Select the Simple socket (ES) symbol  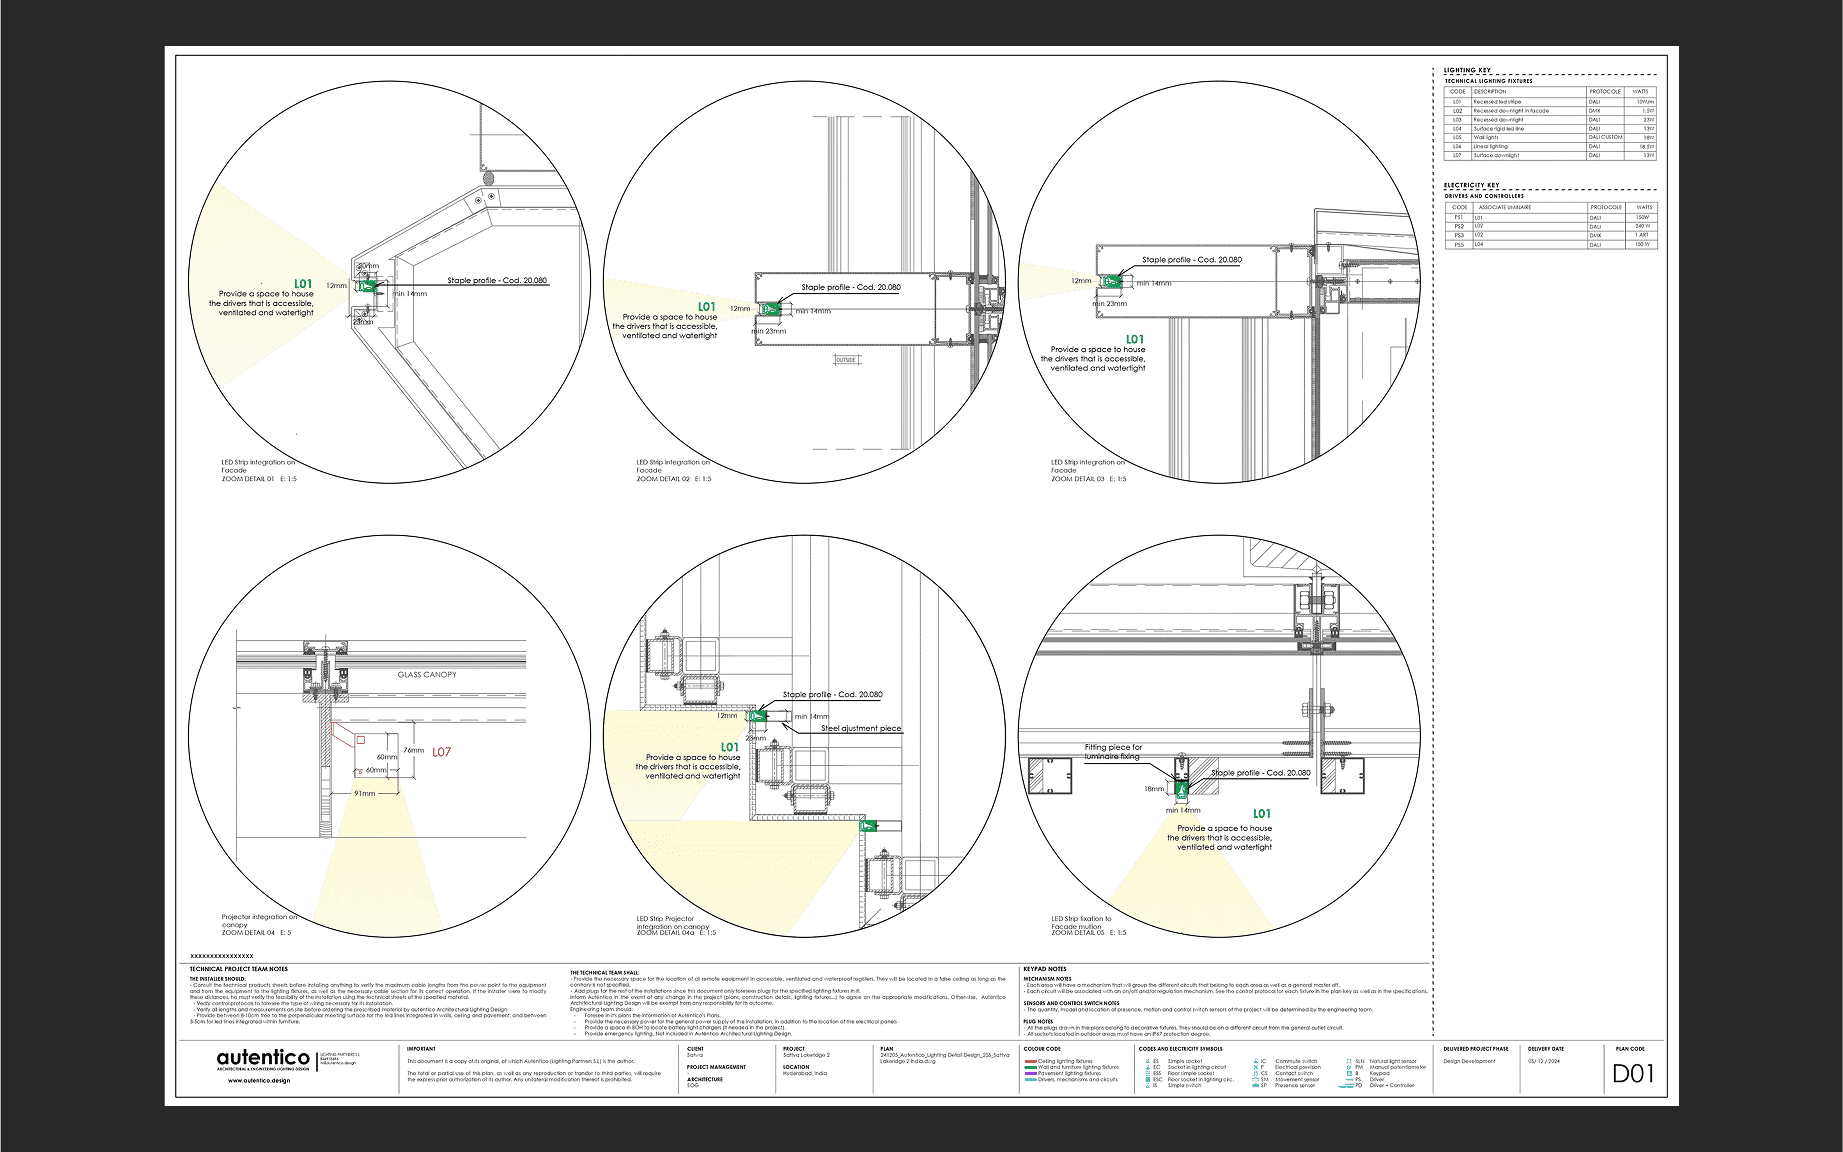1147,1061
